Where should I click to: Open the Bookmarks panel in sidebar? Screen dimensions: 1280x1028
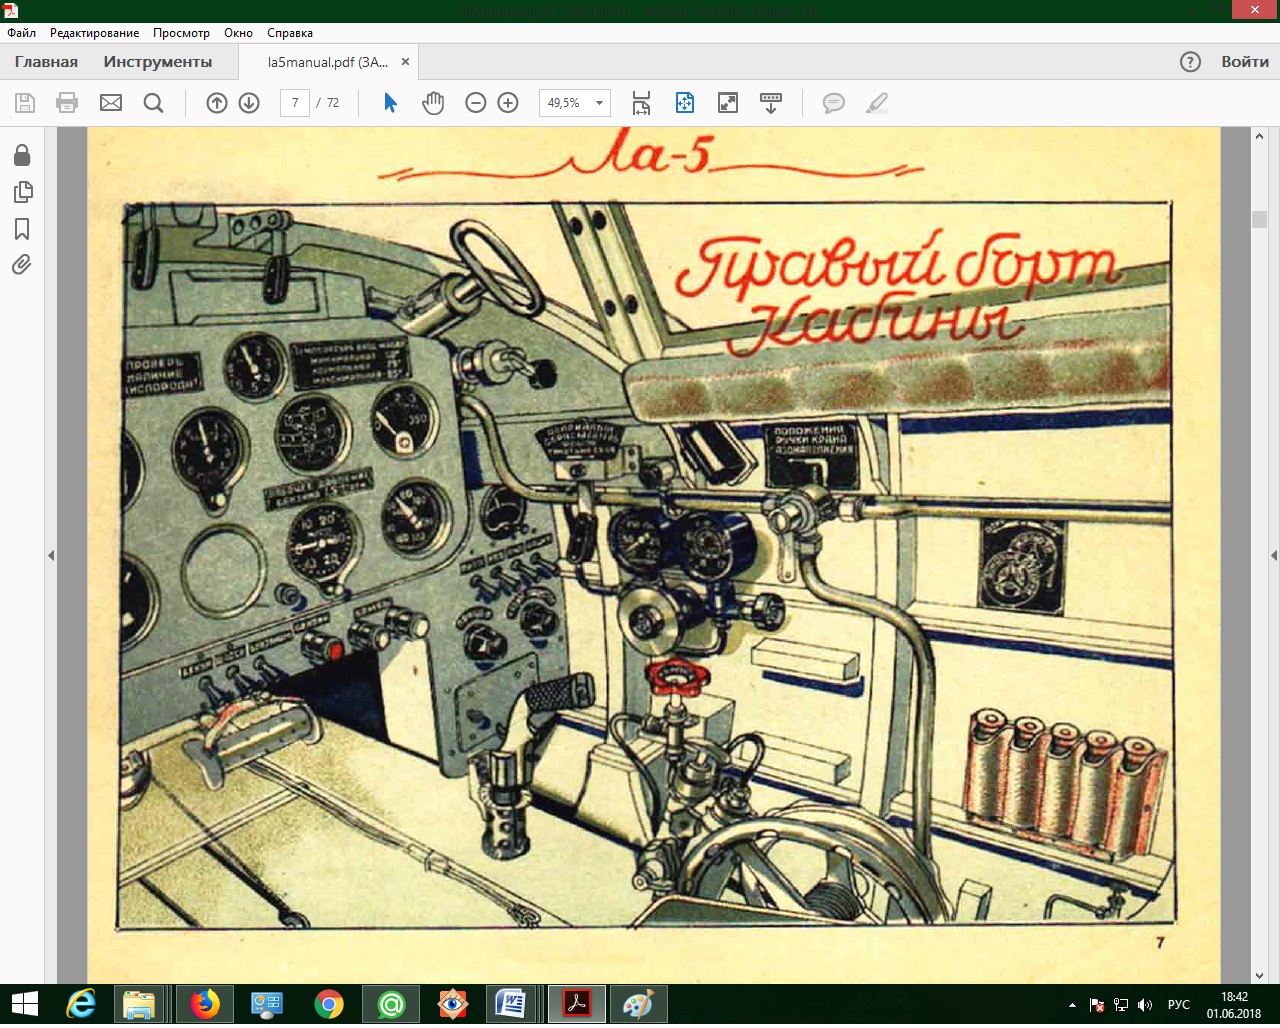click(x=22, y=229)
